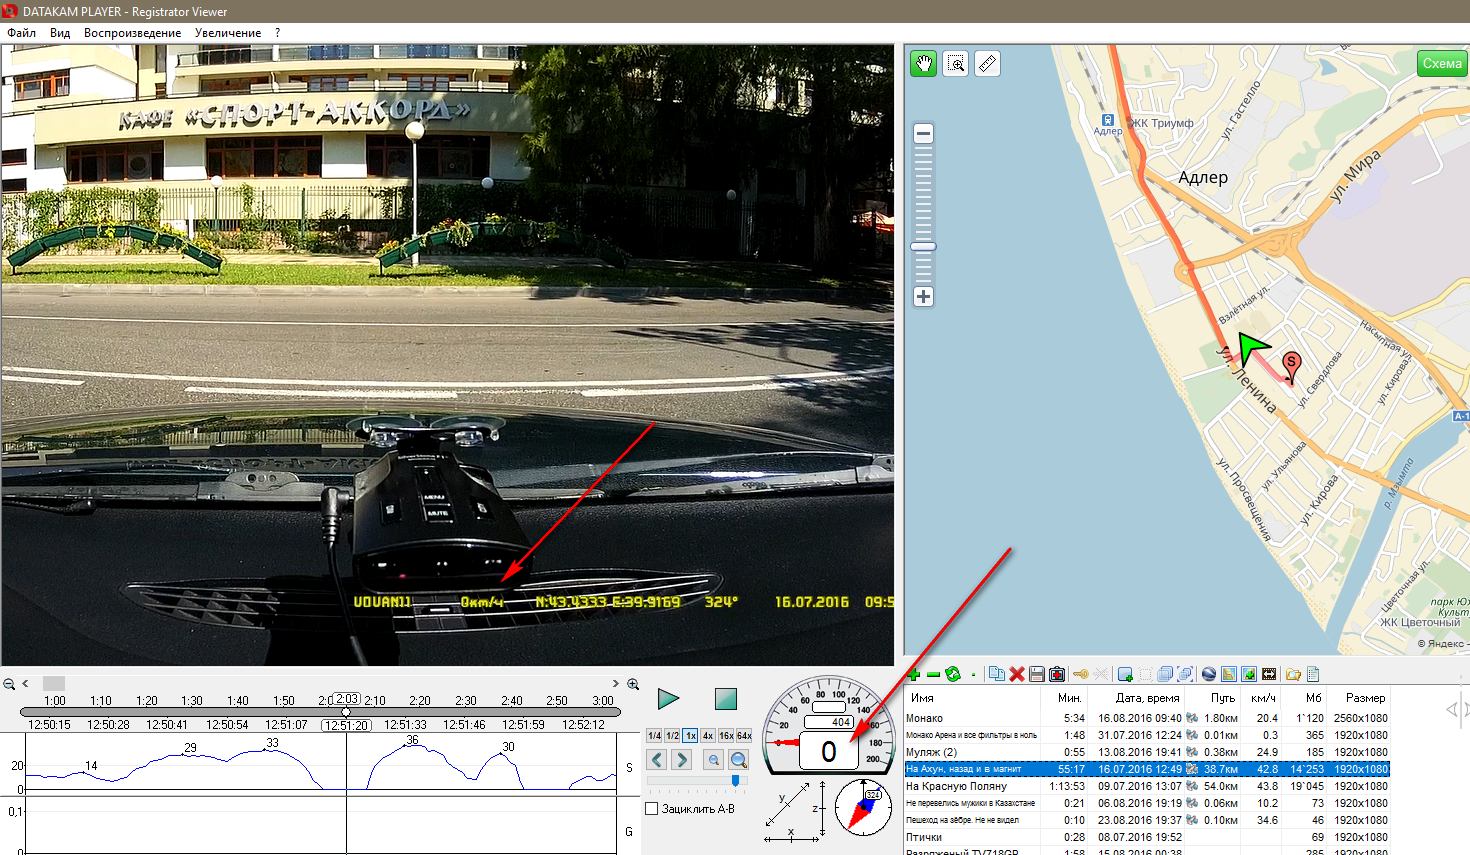The width and height of the screenshot is (1470, 855).
Task: Click the green Схема map type button
Action: (x=1441, y=64)
